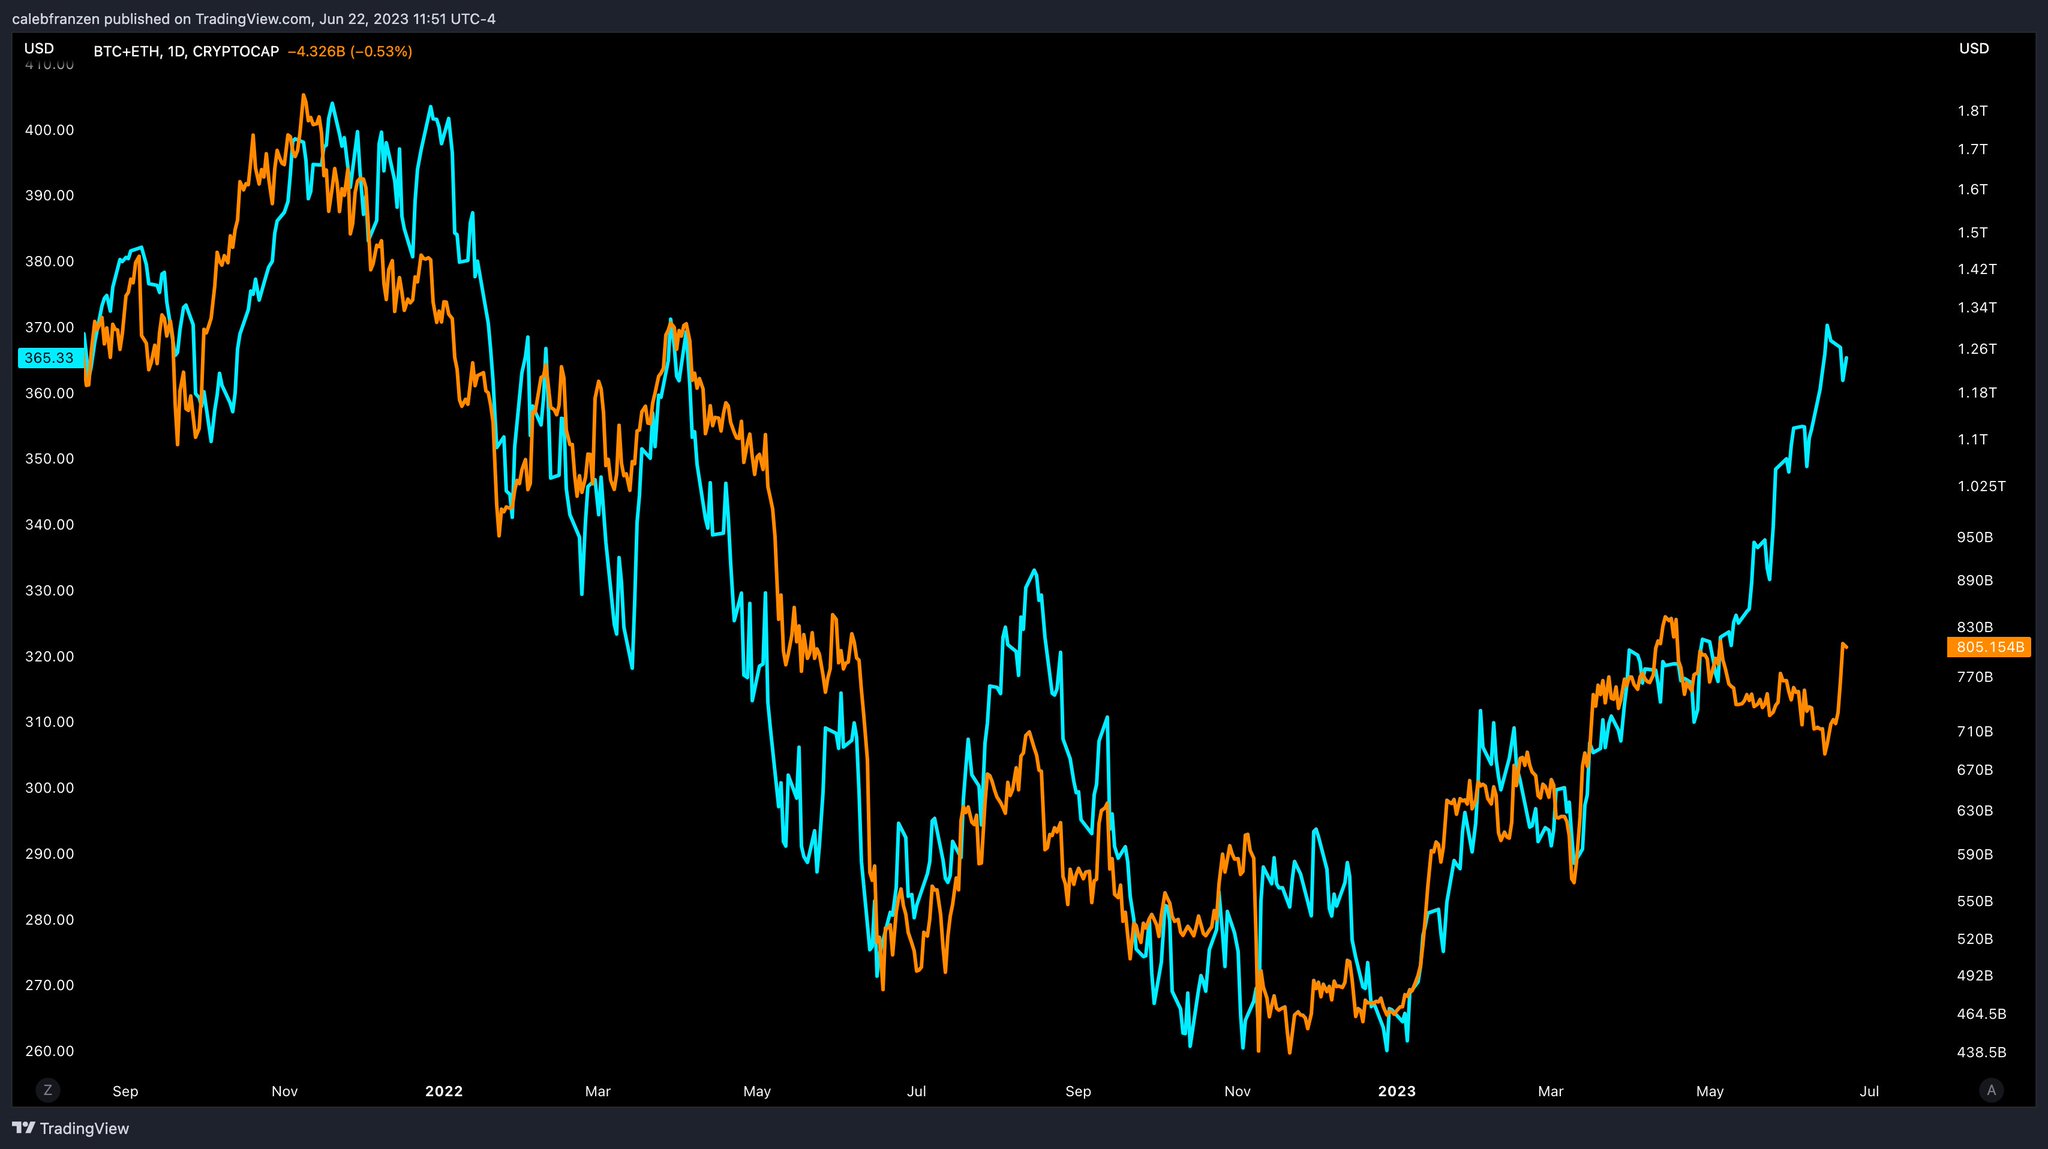Image resolution: width=2048 pixels, height=1149 pixels.
Task: Select the BTC+ETH, 1D, CRYPTOCAP legend title
Action: point(186,51)
